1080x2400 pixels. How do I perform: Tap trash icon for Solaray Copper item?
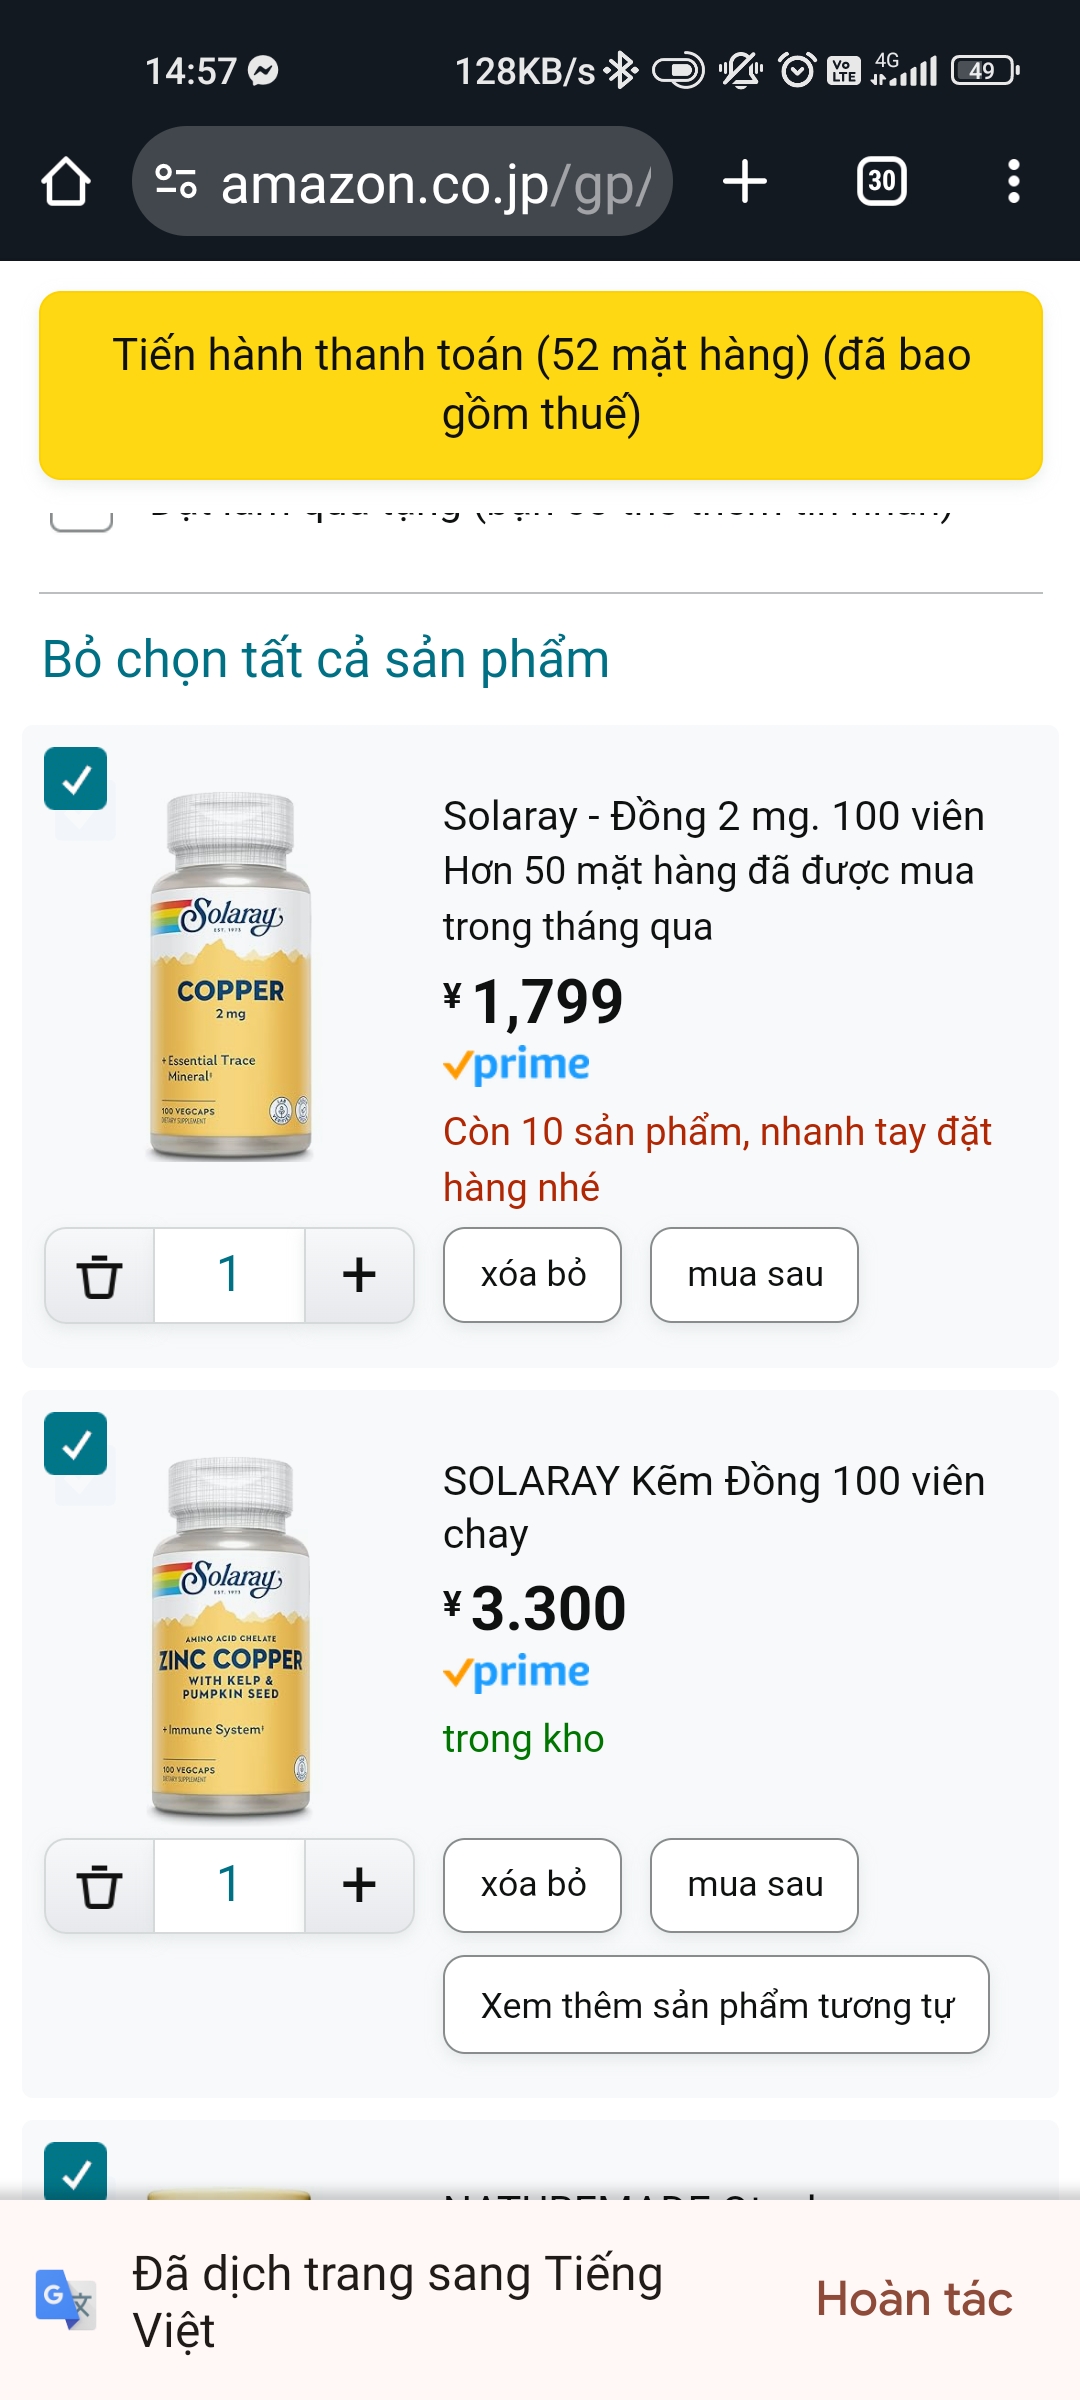[99, 1275]
